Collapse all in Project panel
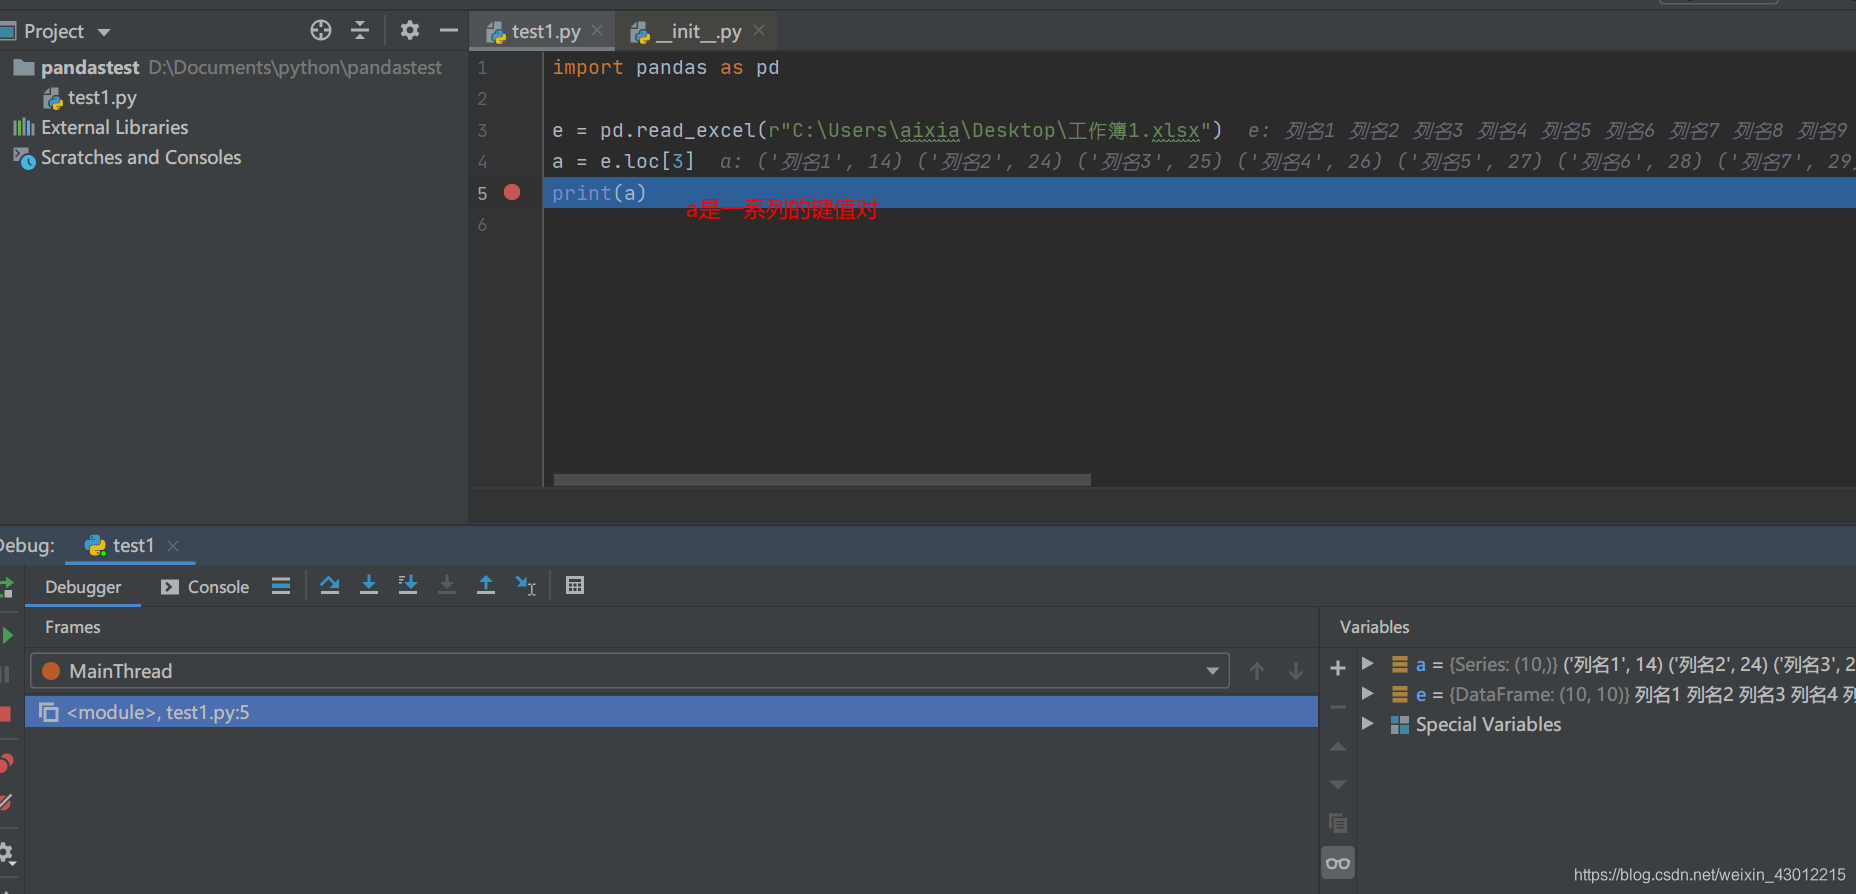Viewport: 1856px width, 894px height. [x=360, y=31]
